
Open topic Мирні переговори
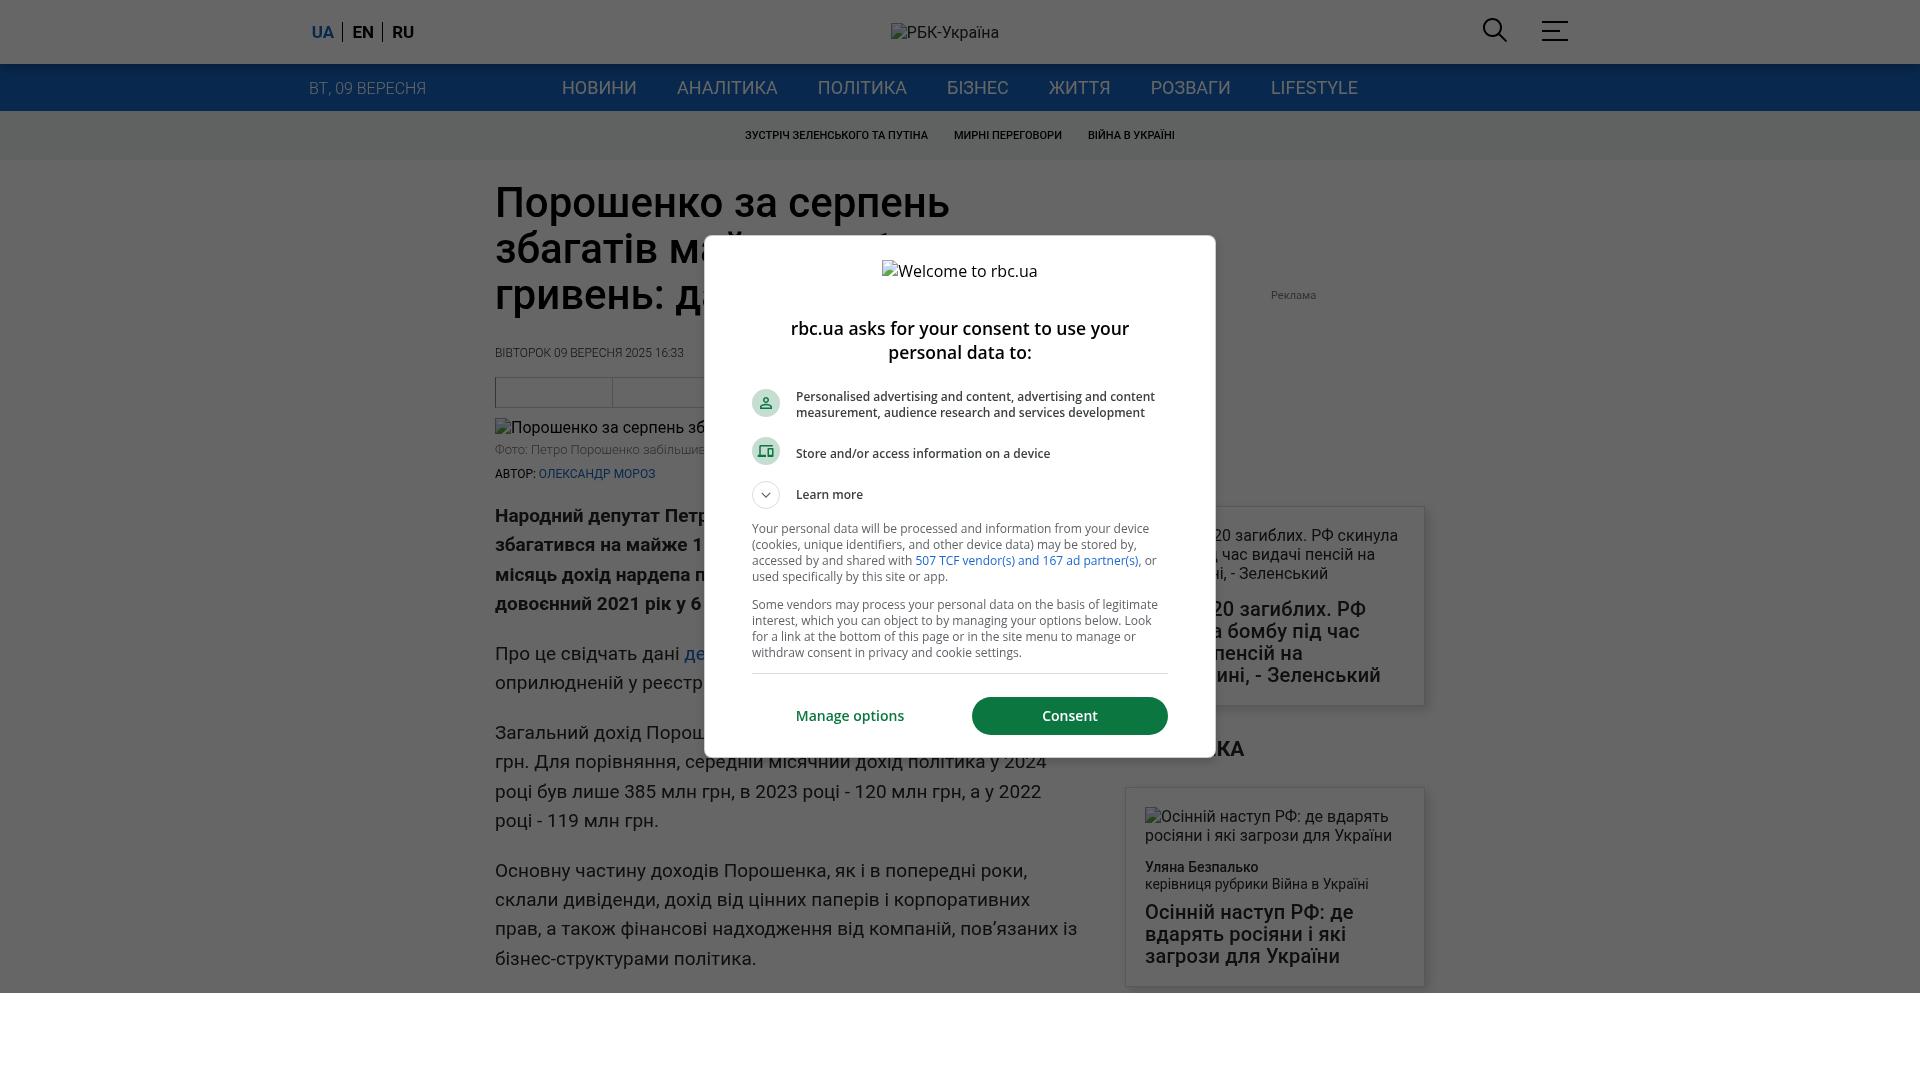[x=1008, y=135]
